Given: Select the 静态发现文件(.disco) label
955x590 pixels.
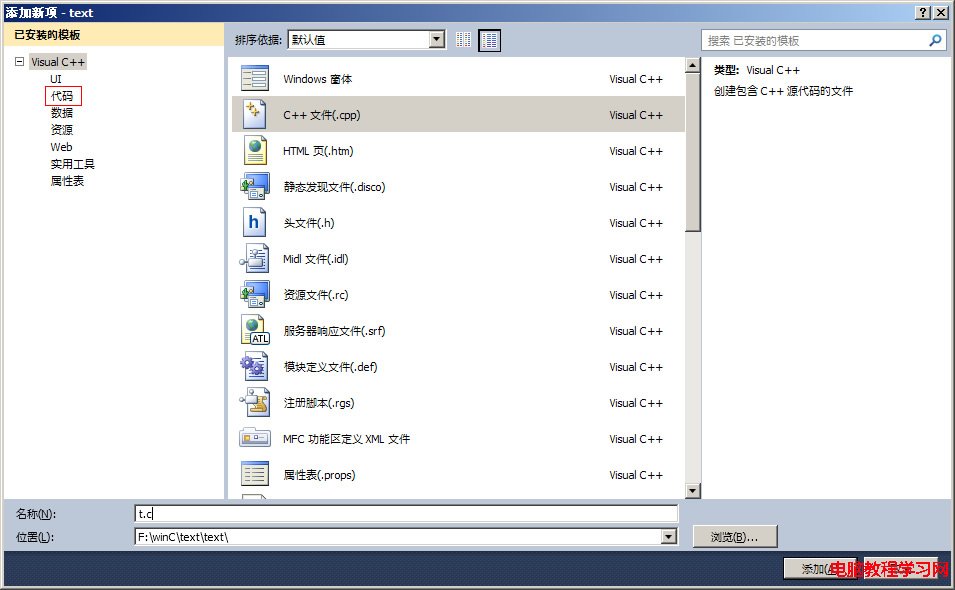Looking at the screenshot, I should (334, 187).
